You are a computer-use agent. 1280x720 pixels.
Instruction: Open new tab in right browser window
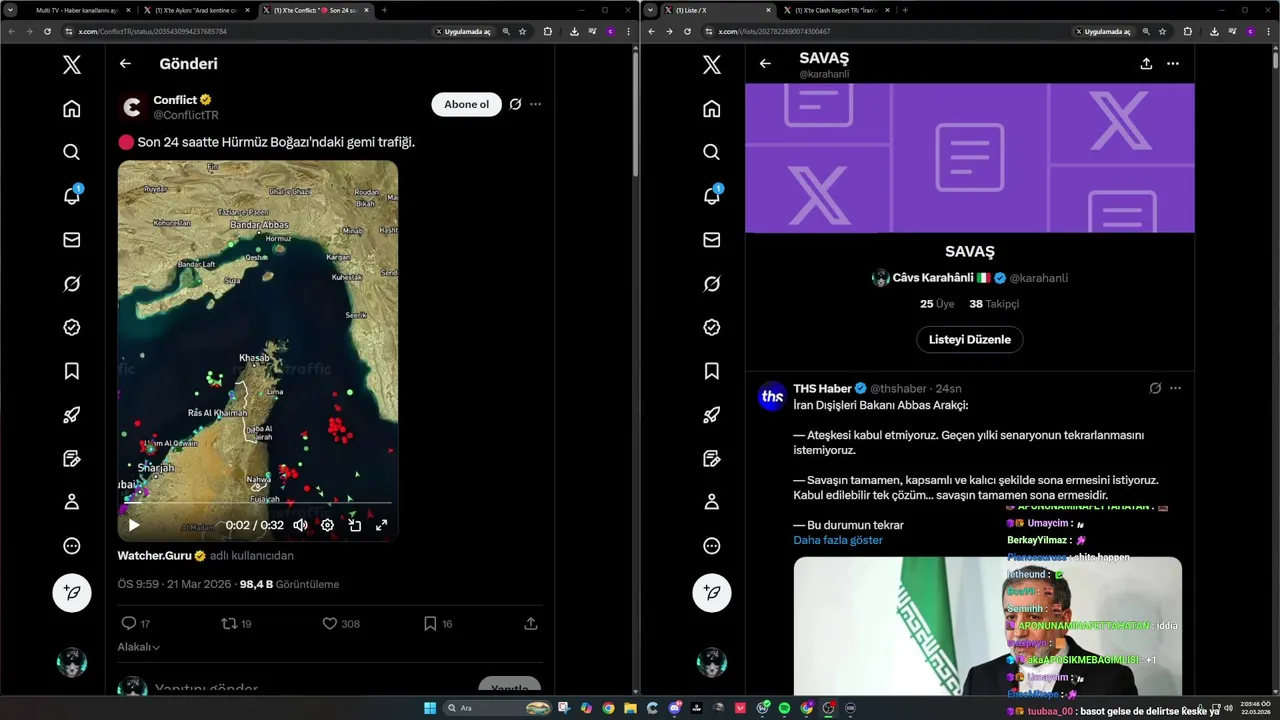pyautogui.click(x=905, y=10)
